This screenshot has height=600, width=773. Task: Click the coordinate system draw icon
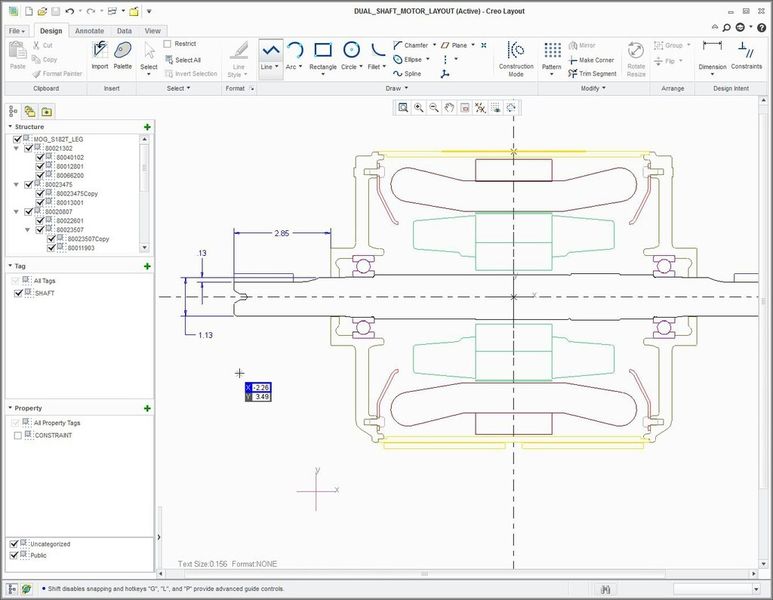pyautogui.click(x=446, y=74)
